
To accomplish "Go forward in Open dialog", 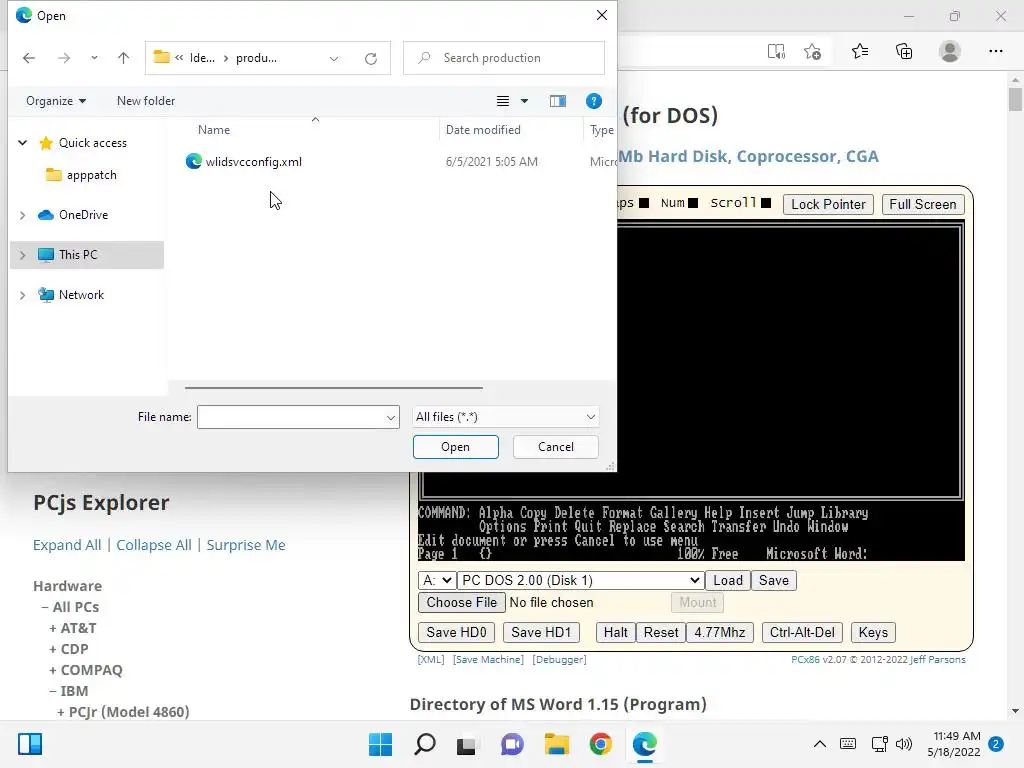I will tap(63, 58).
